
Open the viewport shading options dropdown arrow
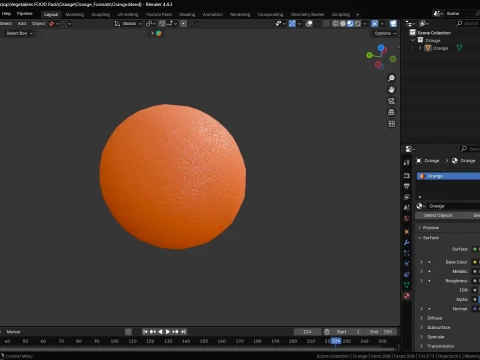(x=365, y=23)
